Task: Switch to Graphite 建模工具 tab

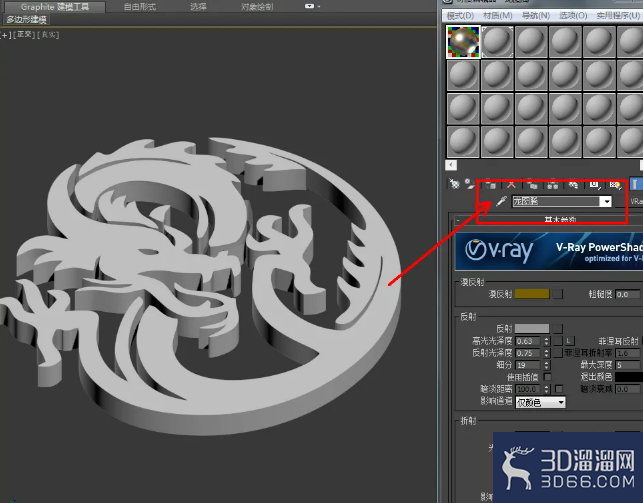Action: pos(55,7)
